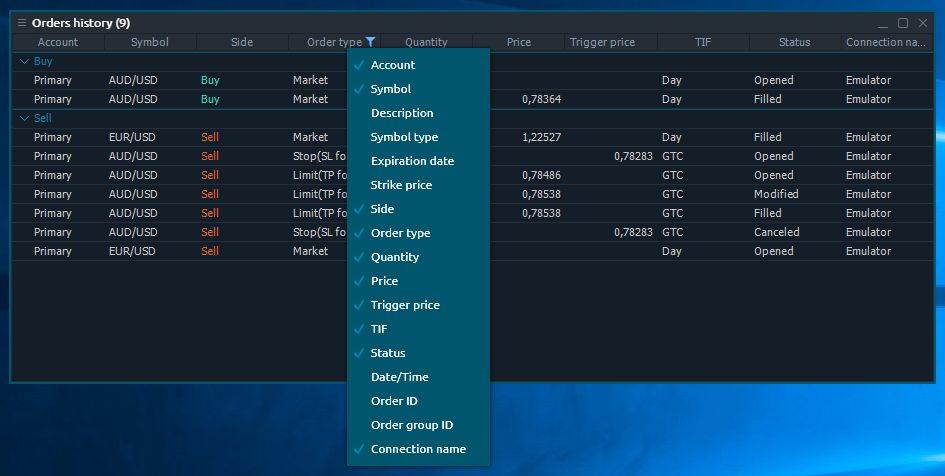This screenshot has height=476, width=945.
Task: Enable the Description column
Action: point(402,113)
